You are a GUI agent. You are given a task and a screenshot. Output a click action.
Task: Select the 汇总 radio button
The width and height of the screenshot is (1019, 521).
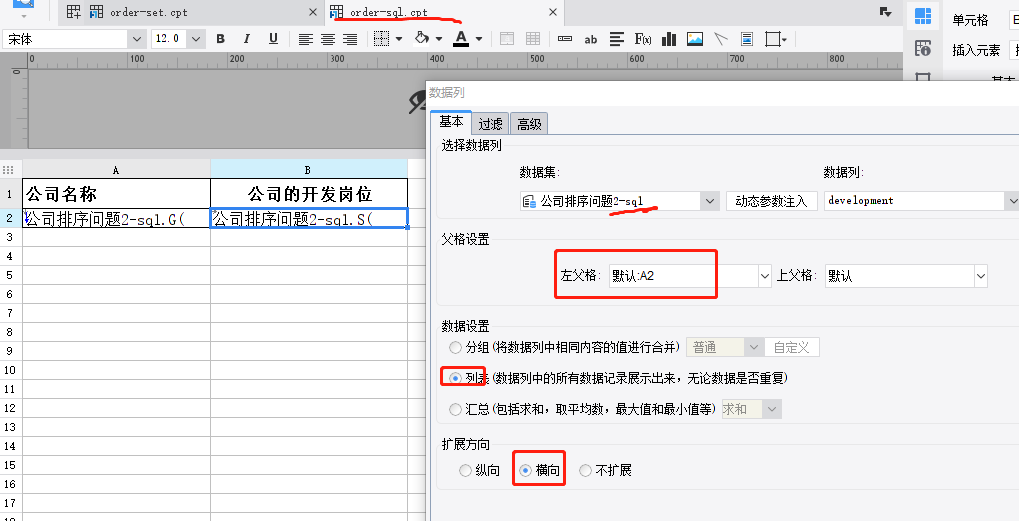click(x=456, y=409)
